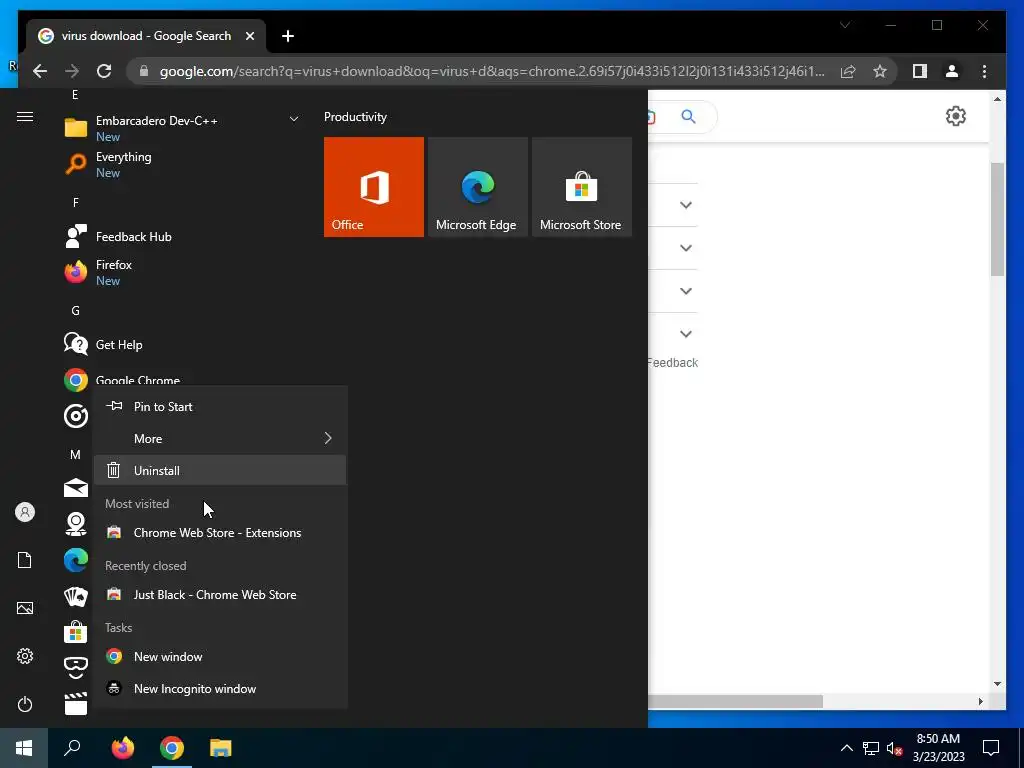Launch the Microsoft Edge tile
Screen dimensions: 1024x768
pos(477,187)
